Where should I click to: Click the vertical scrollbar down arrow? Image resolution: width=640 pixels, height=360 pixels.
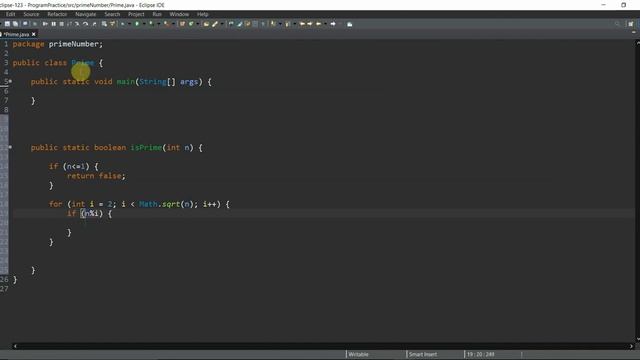tap(638, 339)
